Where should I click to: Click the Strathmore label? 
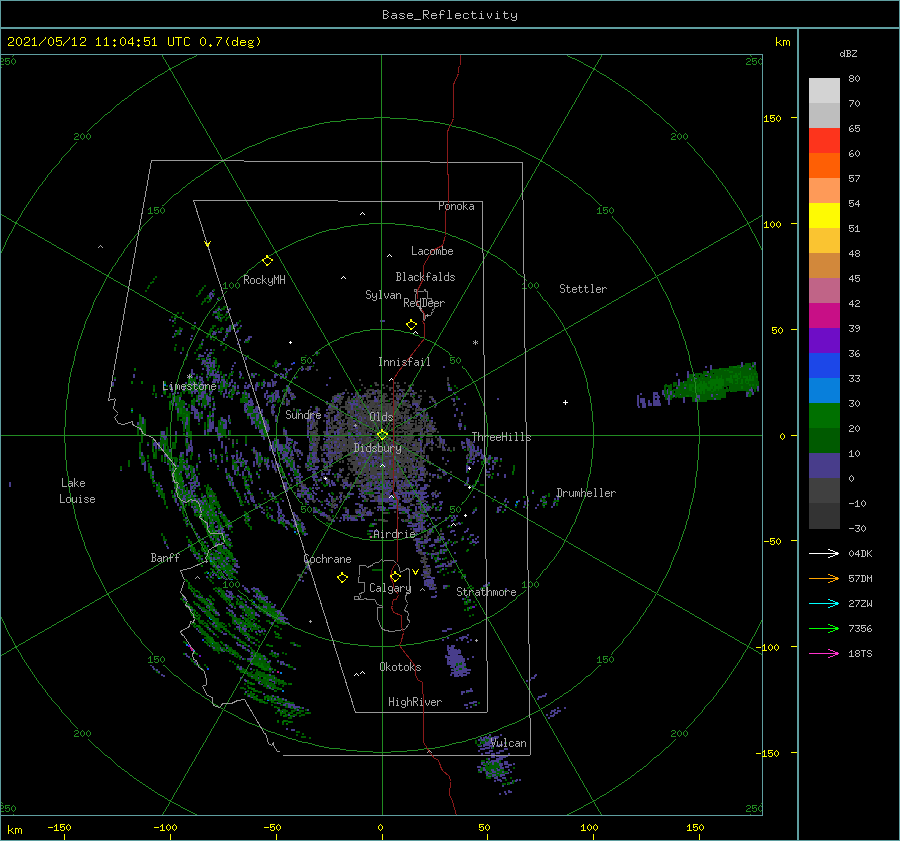click(486, 592)
